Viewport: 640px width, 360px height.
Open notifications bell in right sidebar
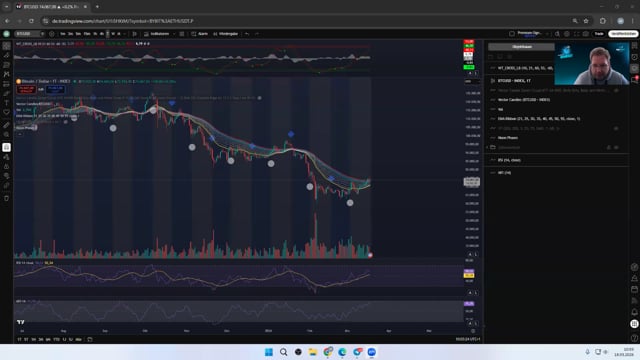pos(634,312)
